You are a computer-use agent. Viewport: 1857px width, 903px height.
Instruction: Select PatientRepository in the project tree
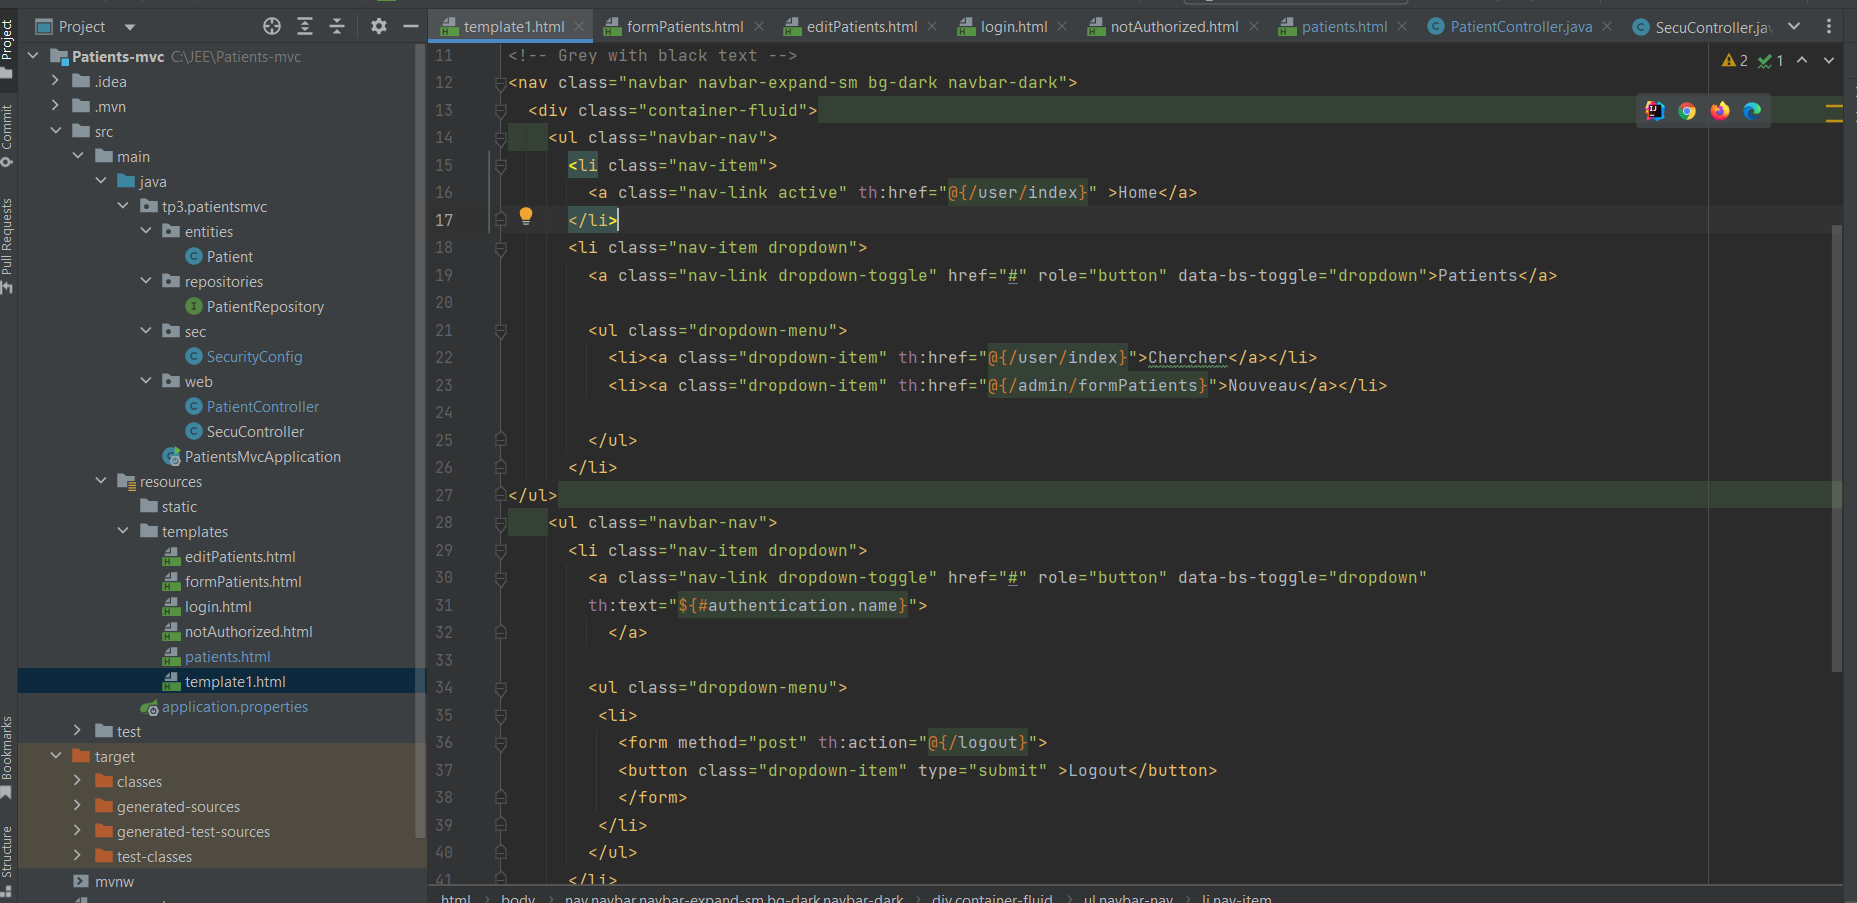[265, 307]
